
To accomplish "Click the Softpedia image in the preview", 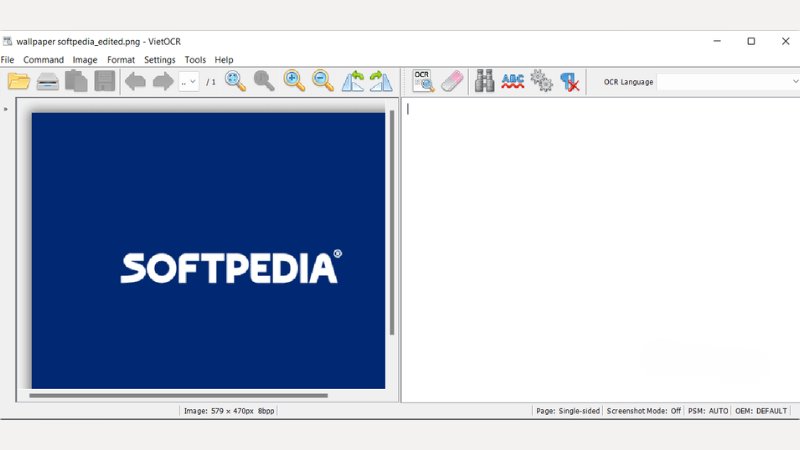I will (x=208, y=251).
